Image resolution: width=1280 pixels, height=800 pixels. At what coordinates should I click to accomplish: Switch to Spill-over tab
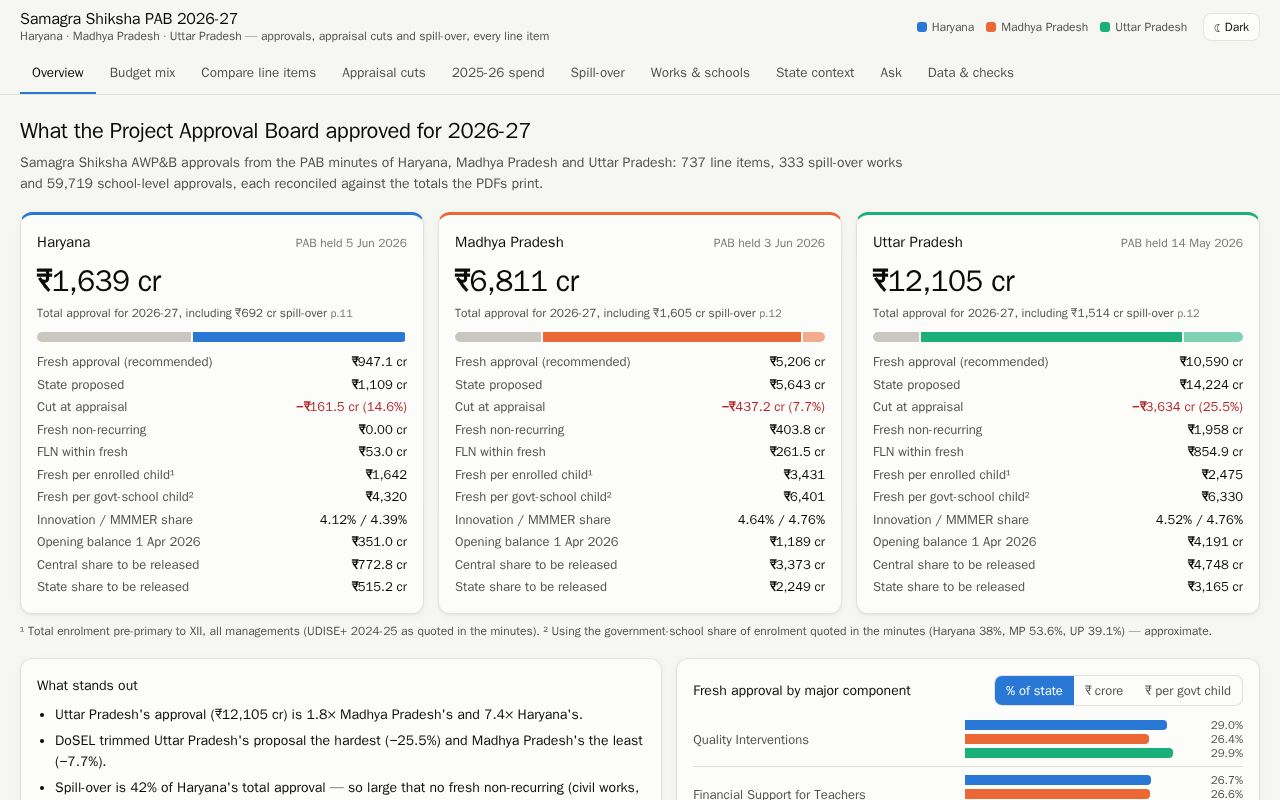(x=598, y=73)
